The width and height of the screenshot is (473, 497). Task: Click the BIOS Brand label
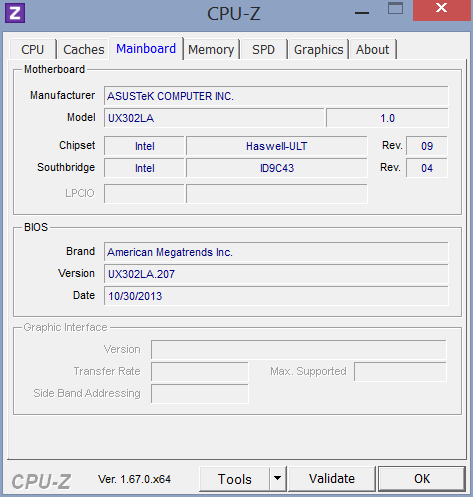[x=80, y=251]
